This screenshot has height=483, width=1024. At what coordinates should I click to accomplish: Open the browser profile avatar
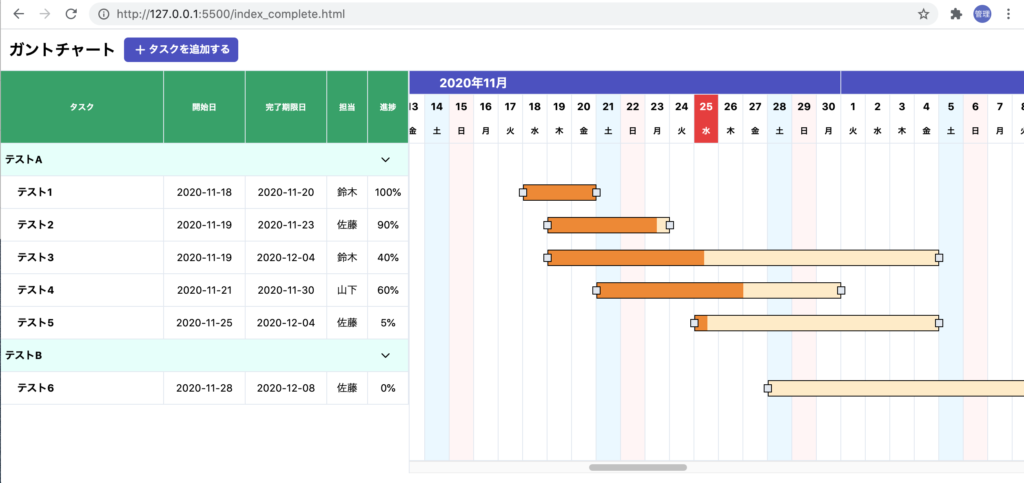click(982, 14)
